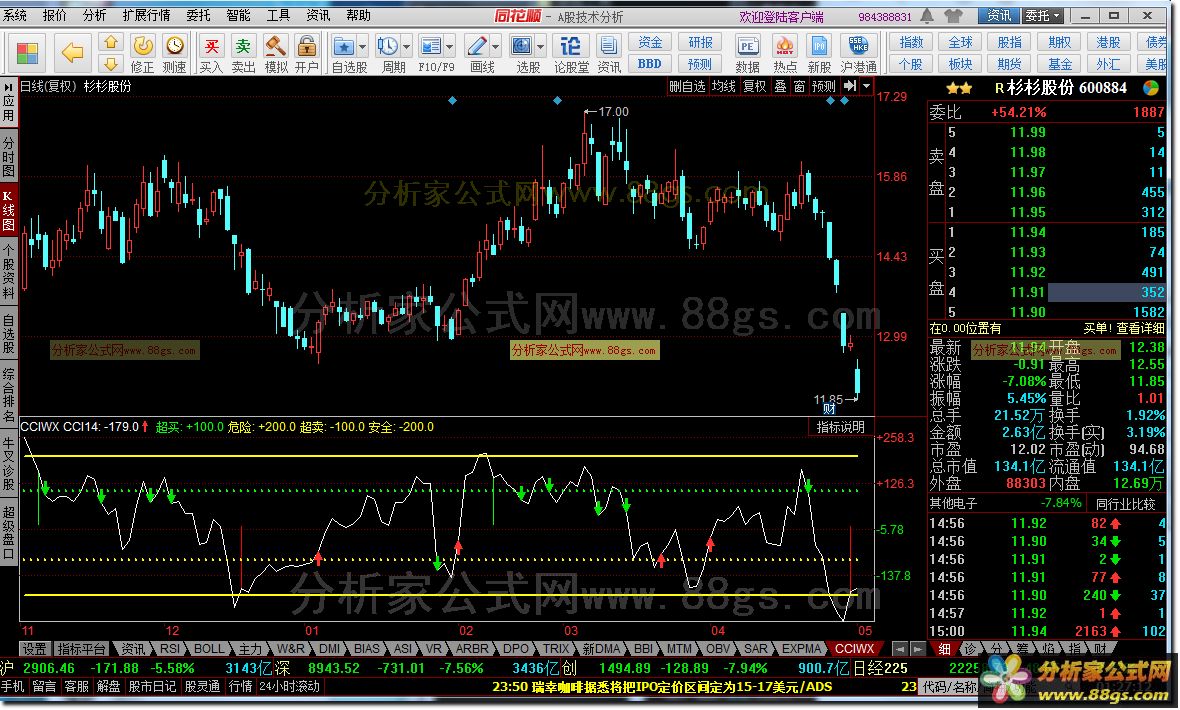Open the 画线 dropdown arrow
Image resolution: width=1180 pixels, height=710 pixels.
[495, 47]
